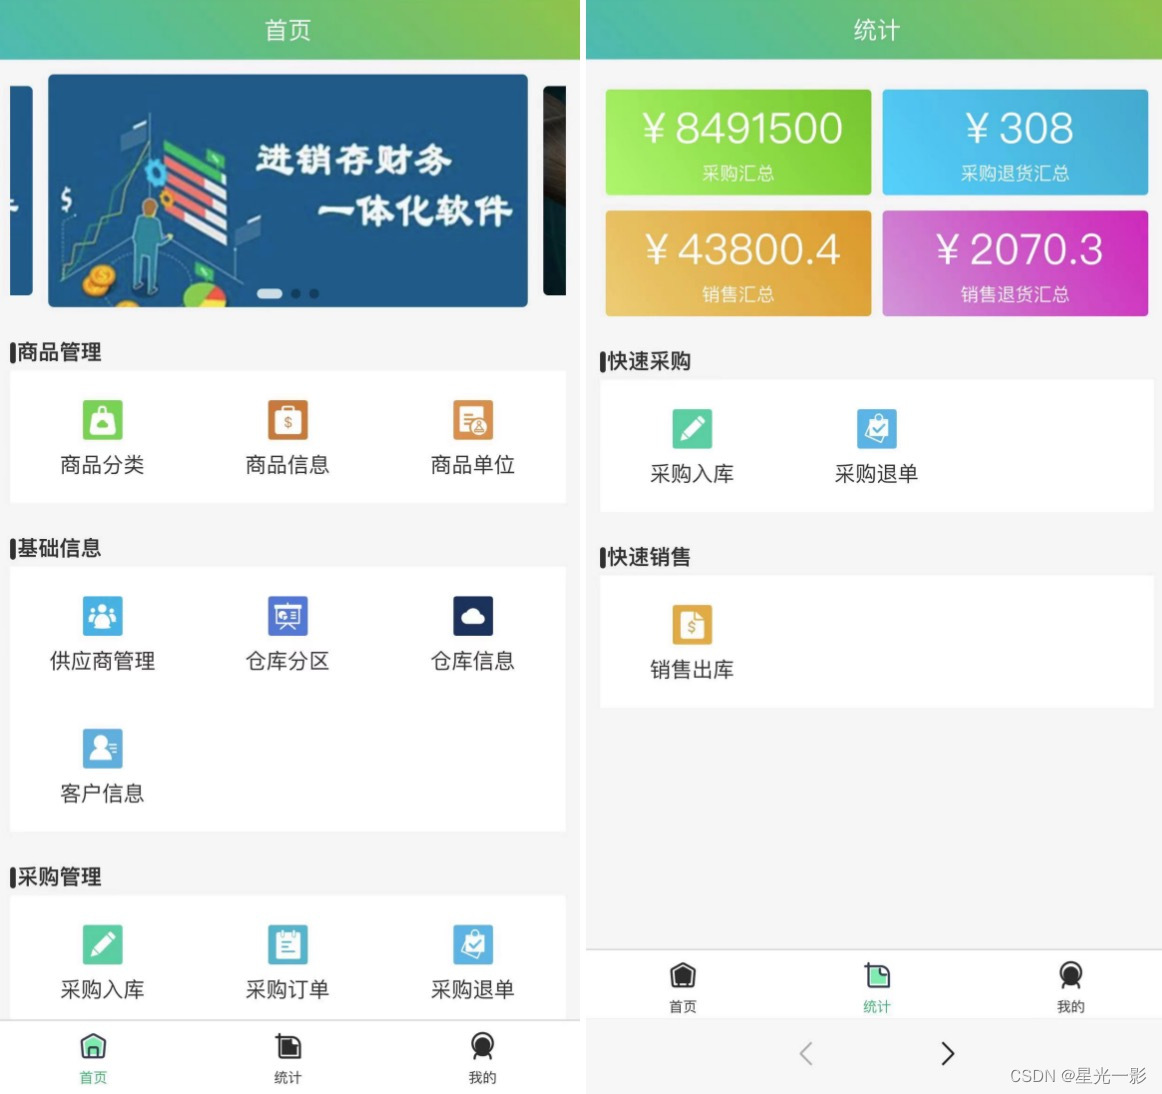
Task: Tap the 供应商管理 label text
Action: (102, 661)
